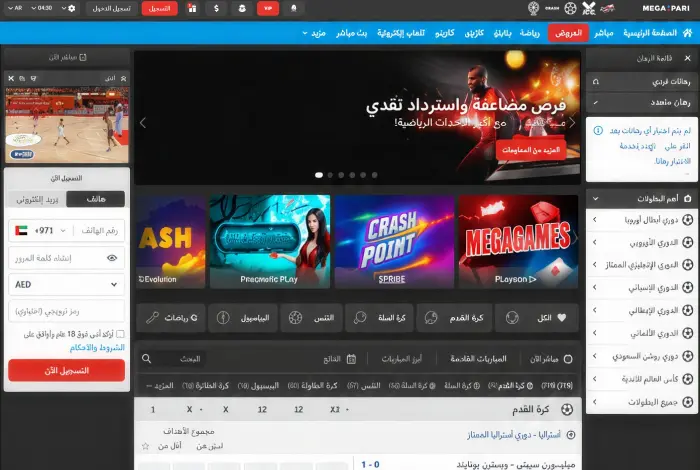This screenshot has height=470, width=700.
Task: Click the password (كلمة المرور) input field
Action: (67, 258)
